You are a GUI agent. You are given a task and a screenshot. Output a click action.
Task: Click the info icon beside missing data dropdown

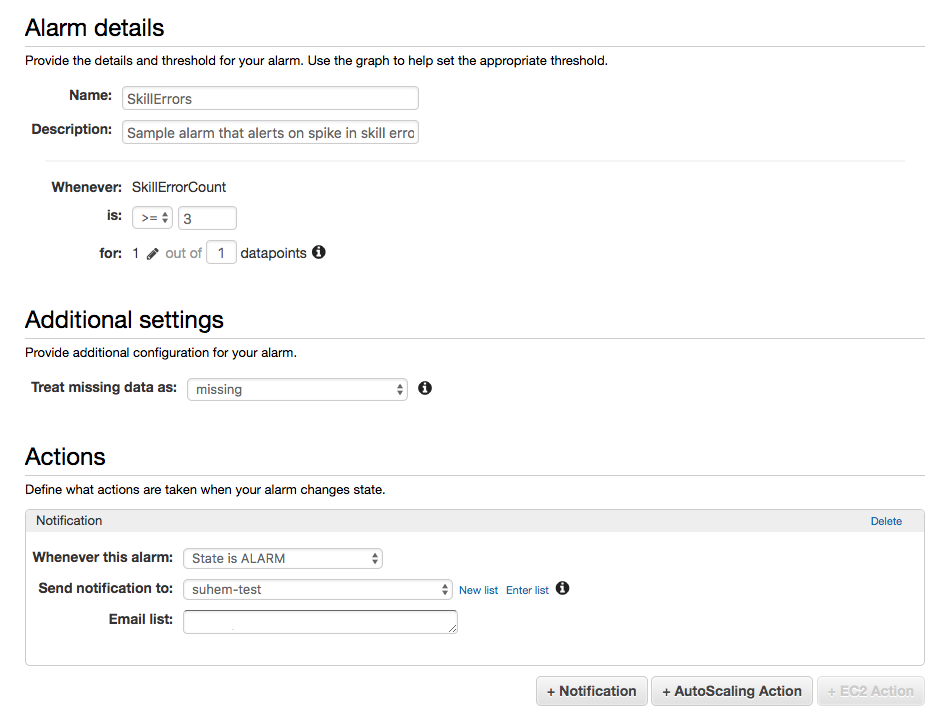pyautogui.click(x=425, y=388)
